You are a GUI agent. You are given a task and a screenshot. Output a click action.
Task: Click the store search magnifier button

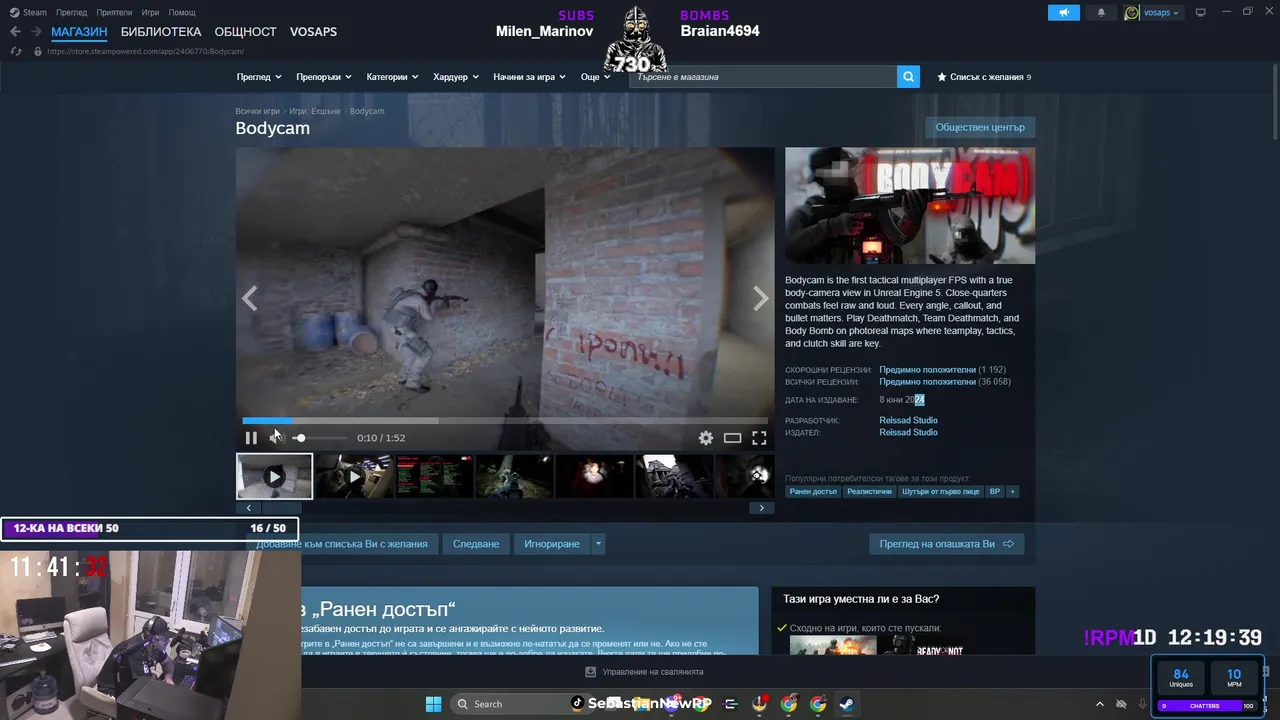(x=908, y=76)
